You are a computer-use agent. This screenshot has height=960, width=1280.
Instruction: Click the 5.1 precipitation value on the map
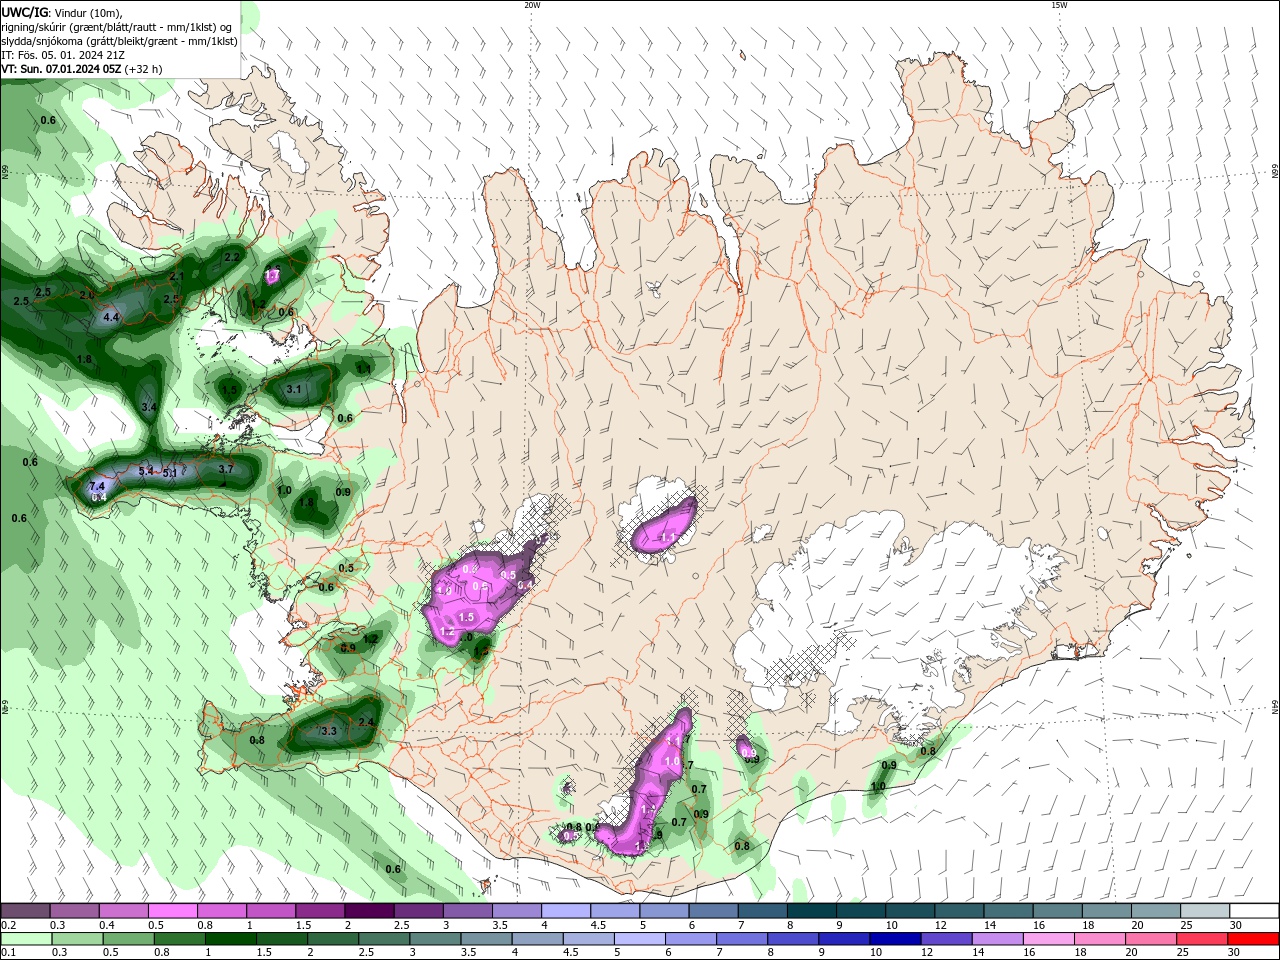pos(170,473)
